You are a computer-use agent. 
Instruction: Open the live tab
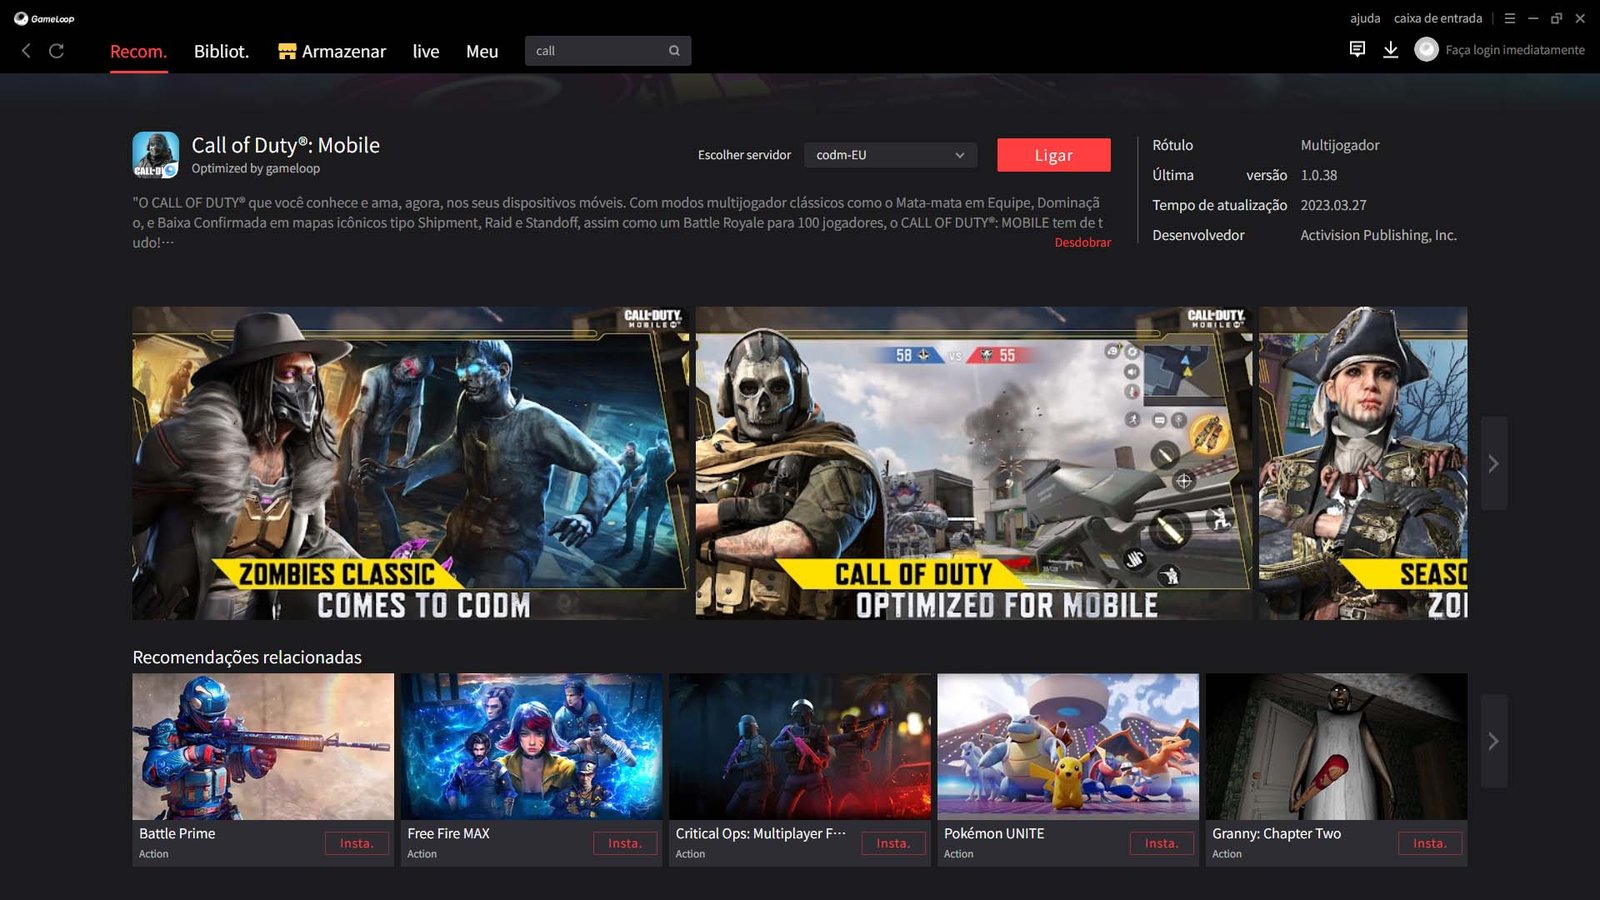[426, 51]
